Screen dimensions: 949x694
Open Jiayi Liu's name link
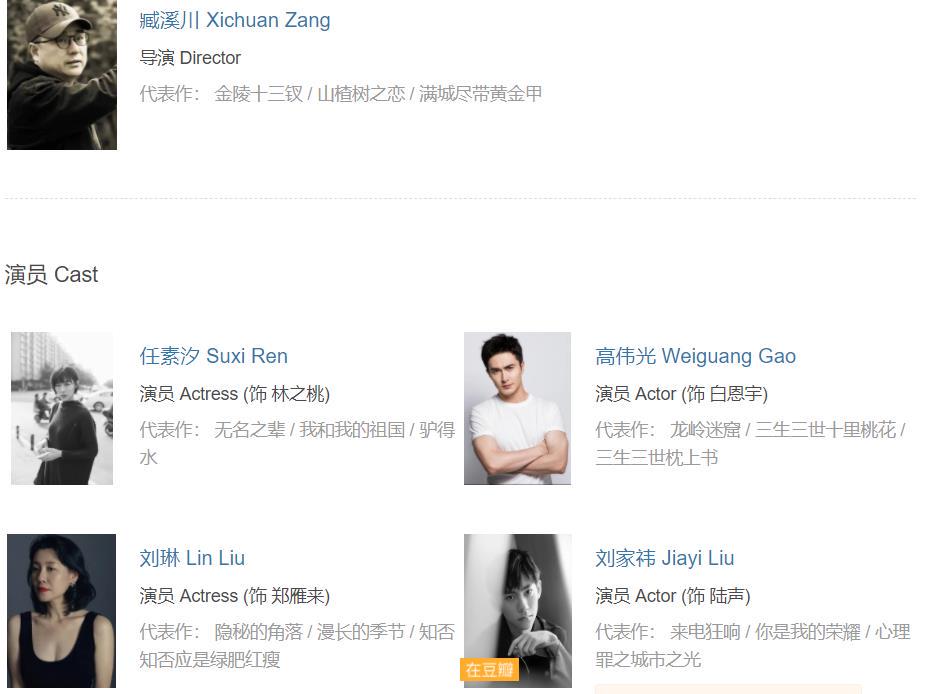pyautogui.click(x=665, y=558)
